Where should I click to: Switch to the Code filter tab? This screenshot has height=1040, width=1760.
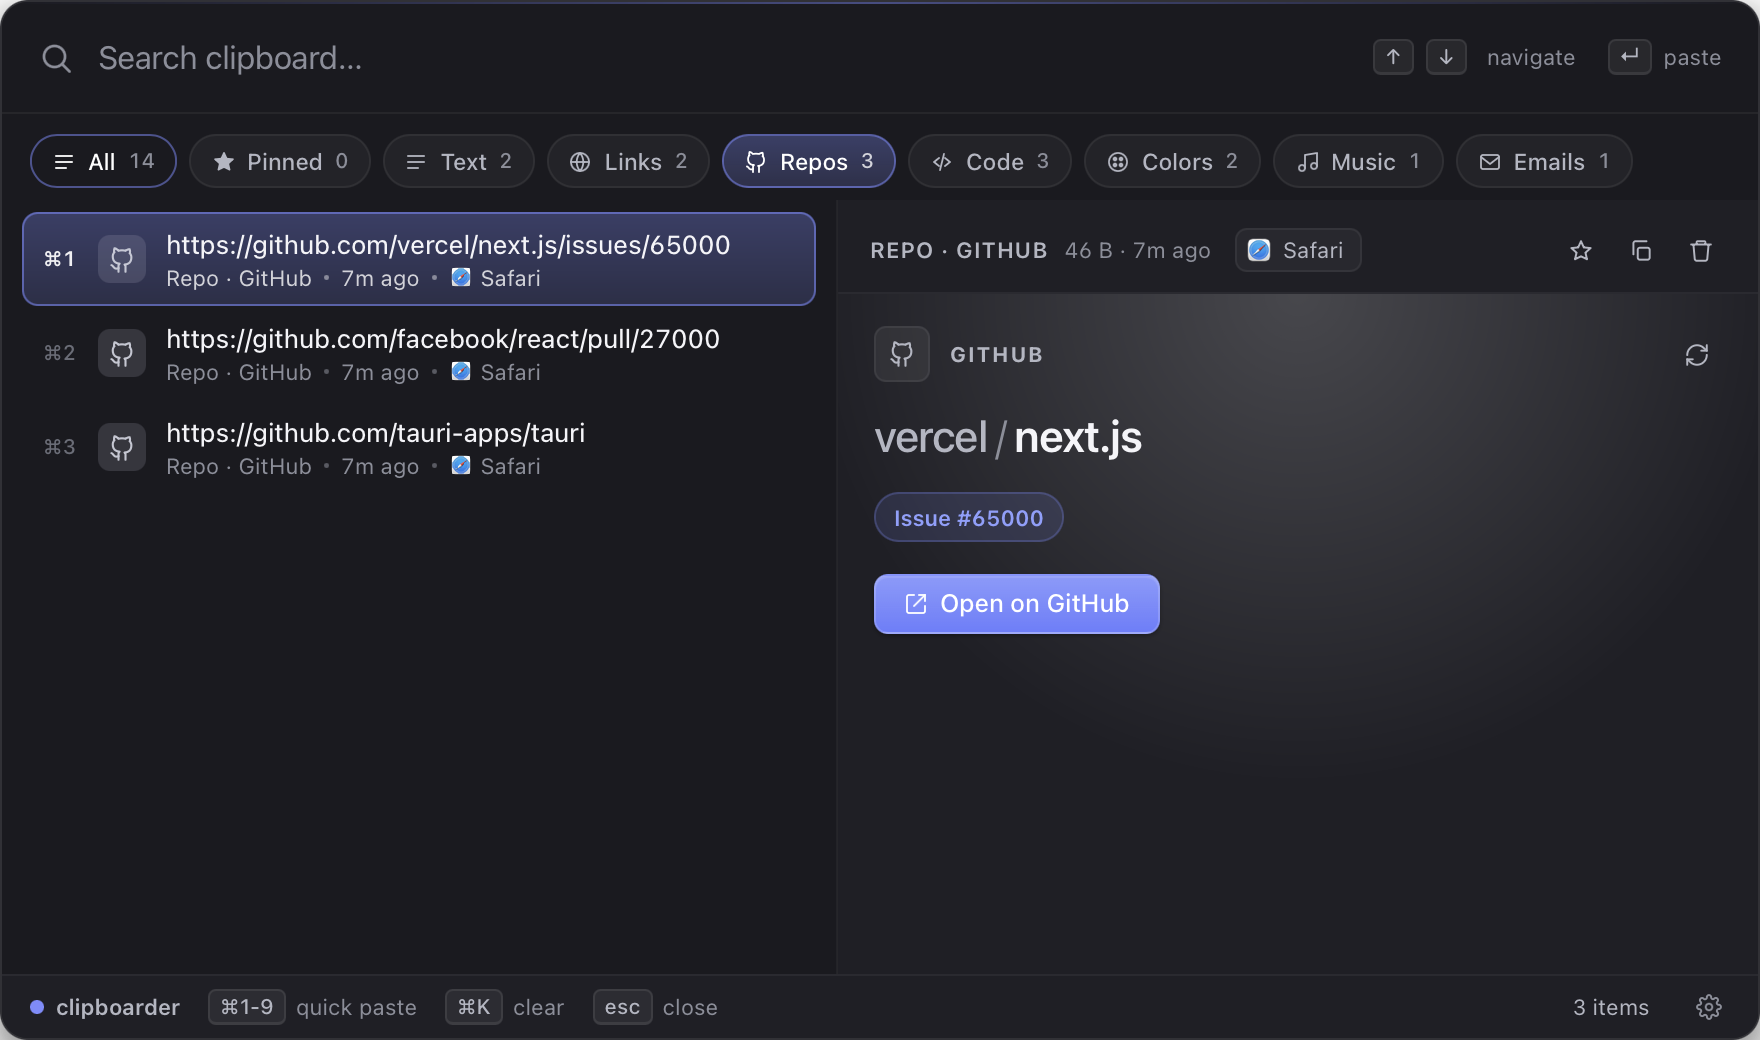(990, 161)
